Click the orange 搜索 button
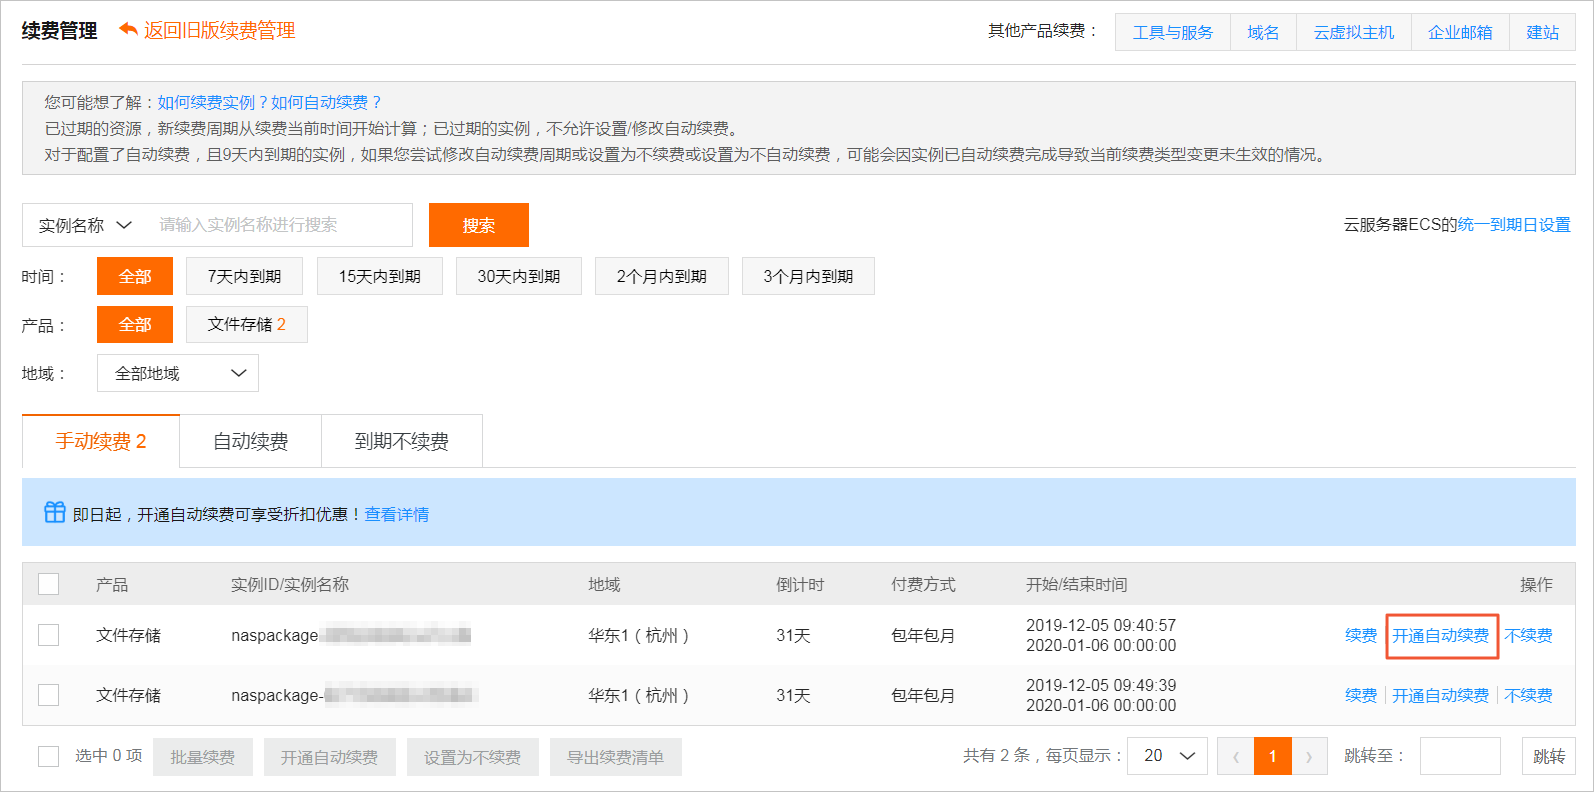 click(x=479, y=225)
